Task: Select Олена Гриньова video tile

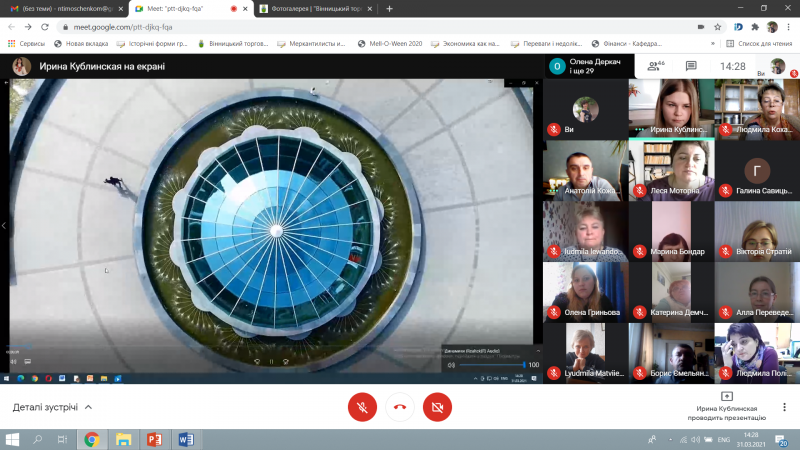Action: tap(585, 292)
